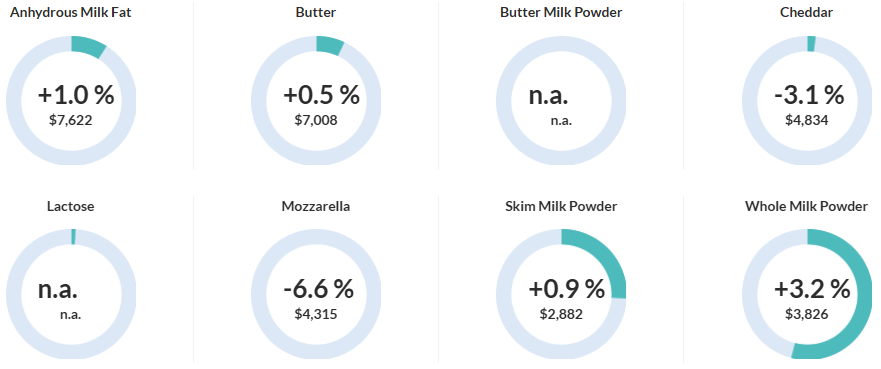Select the $3,826 Whole Milk Powder price

(806, 314)
